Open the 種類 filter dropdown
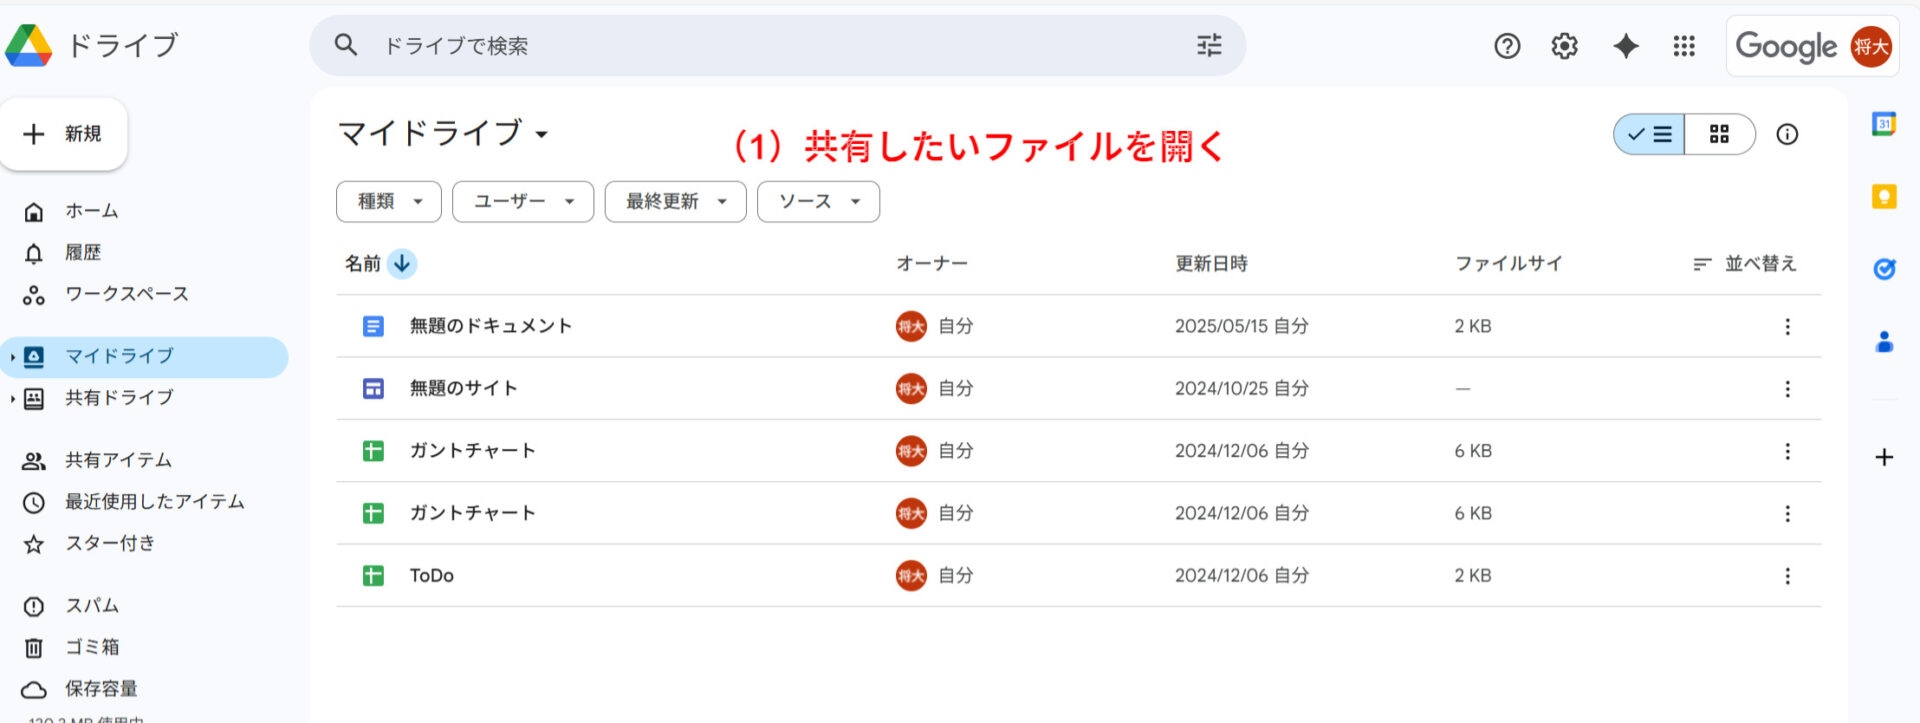The width and height of the screenshot is (1920, 723). click(x=389, y=202)
